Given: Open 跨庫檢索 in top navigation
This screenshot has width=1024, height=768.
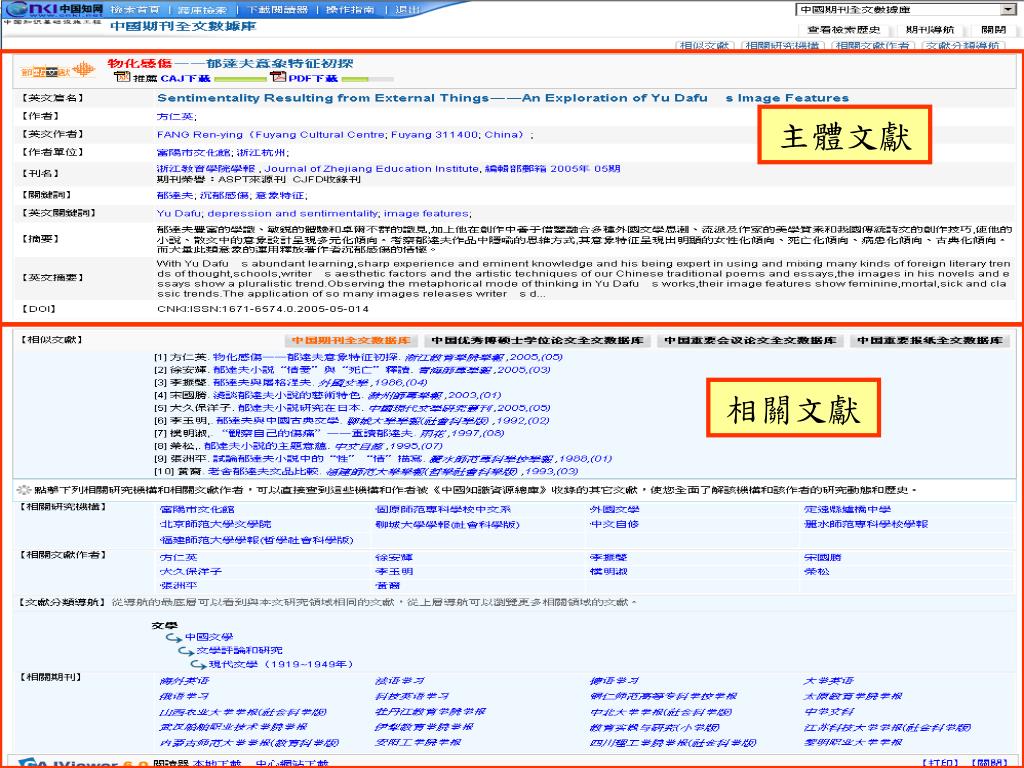Looking at the screenshot, I should click(x=202, y=10).
